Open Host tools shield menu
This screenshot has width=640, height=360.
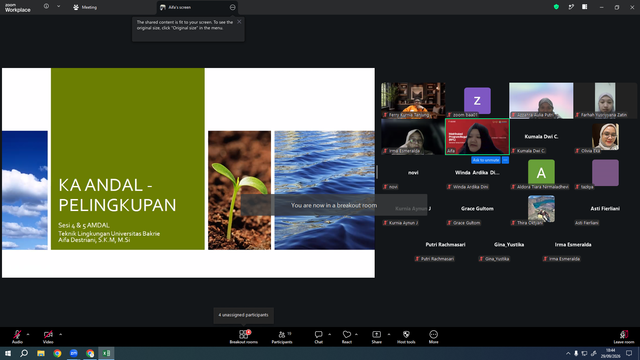[x=406, y=336]
